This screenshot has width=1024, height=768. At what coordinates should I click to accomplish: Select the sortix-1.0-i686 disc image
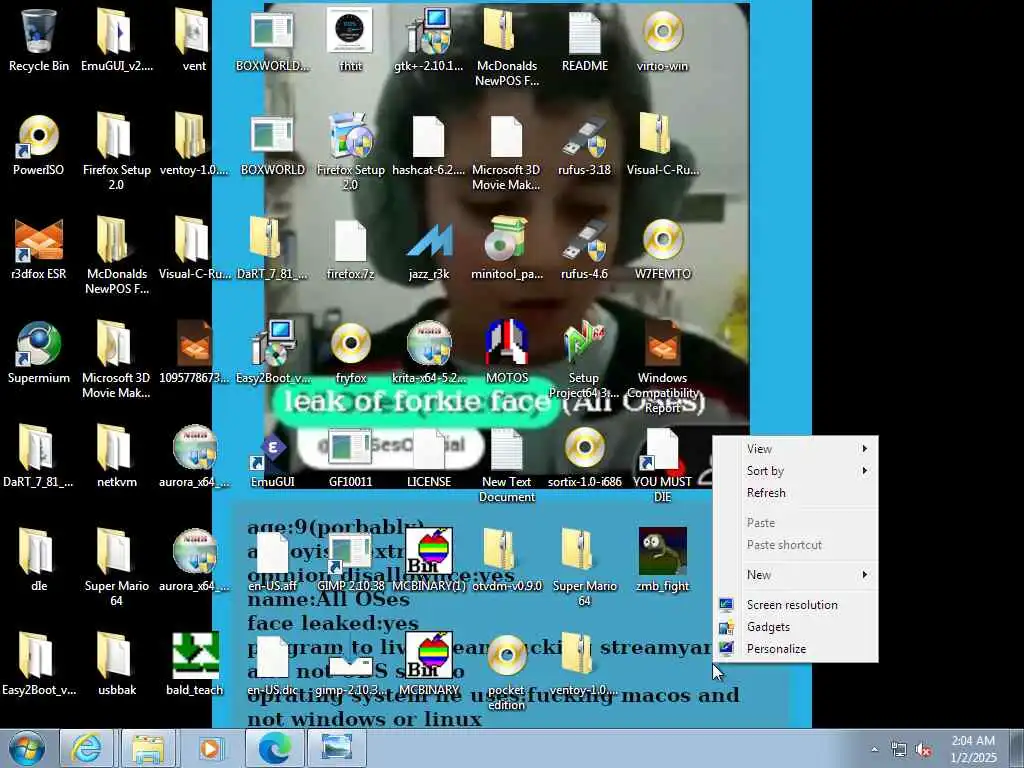[x=584, y=456]
